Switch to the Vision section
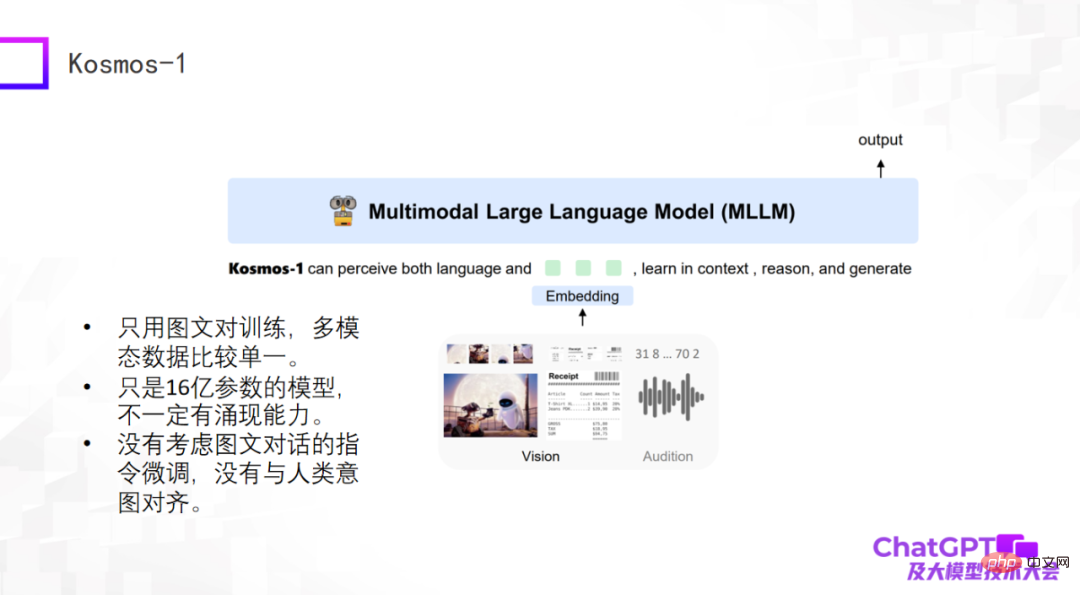Image resolution: width=1080 pixels, height=595 pixels. point(541,456)
